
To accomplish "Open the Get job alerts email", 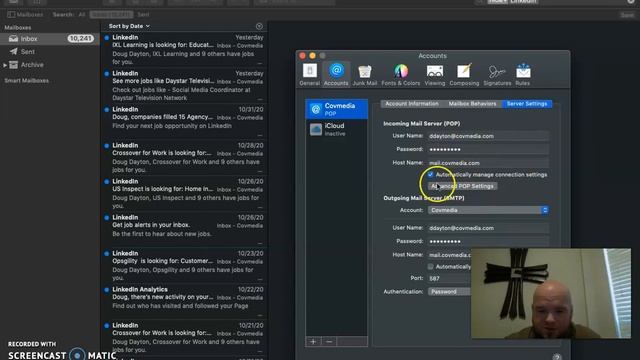I will click(x=184, y=229).
